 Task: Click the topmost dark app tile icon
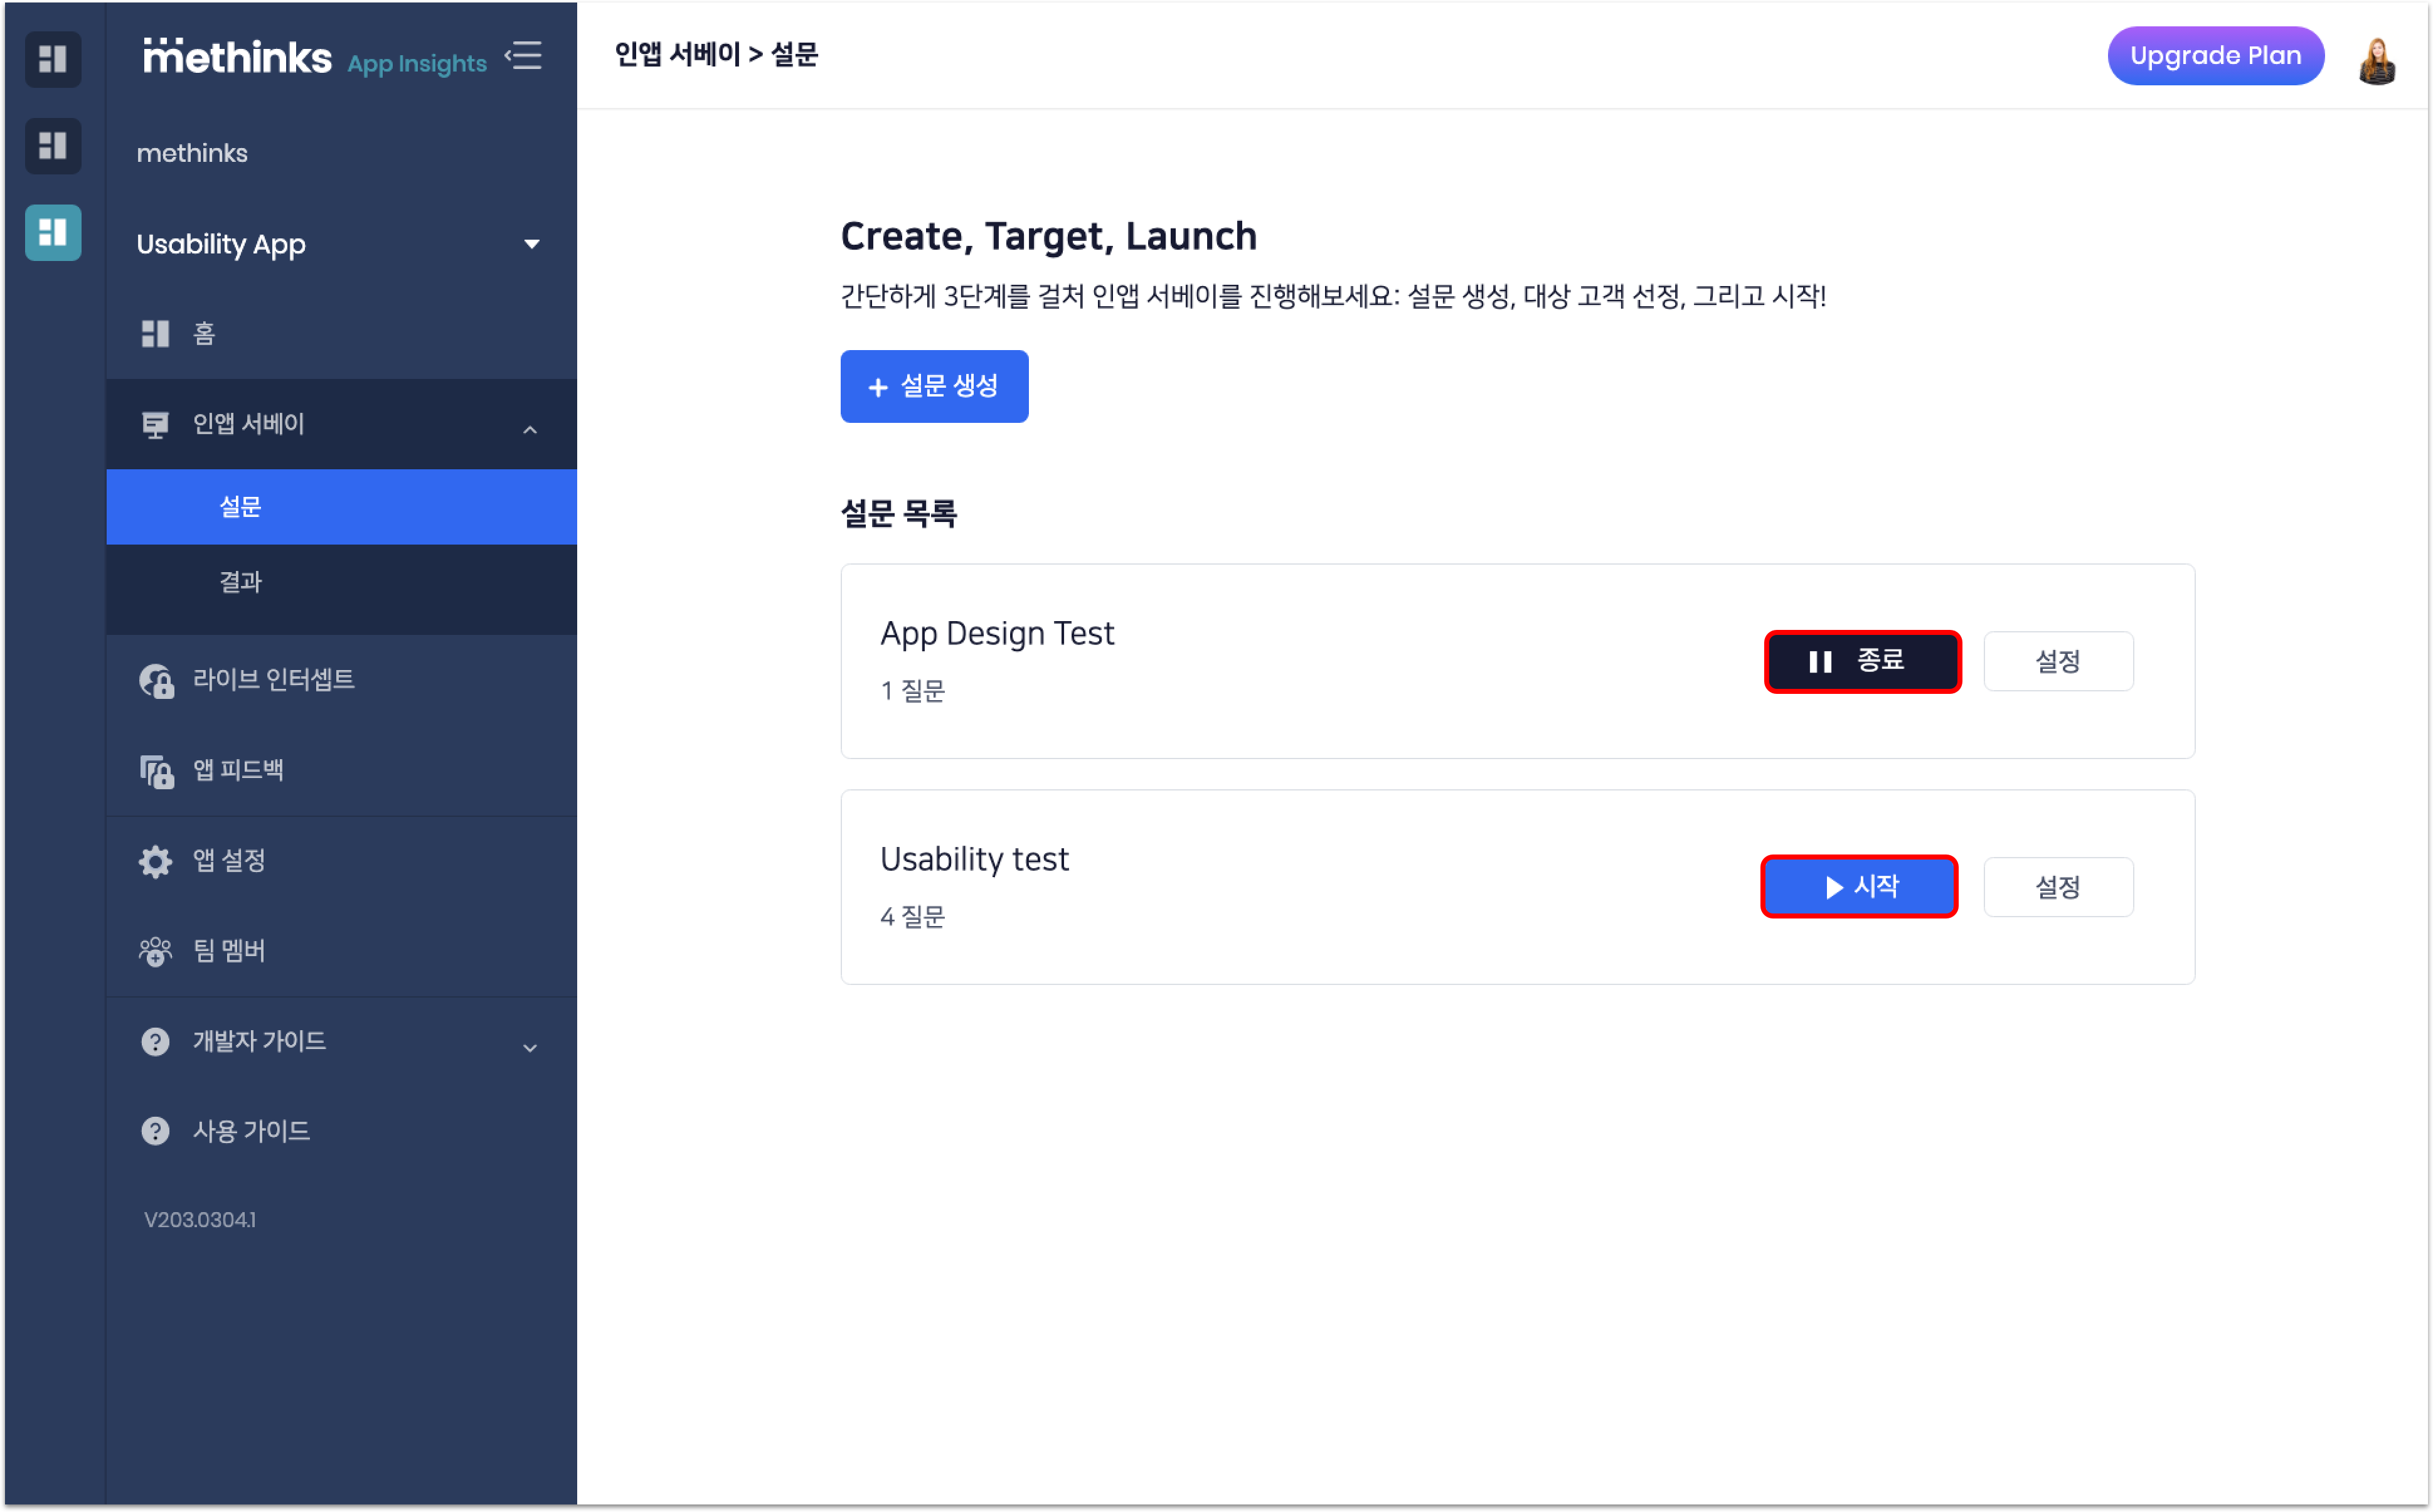53,59
